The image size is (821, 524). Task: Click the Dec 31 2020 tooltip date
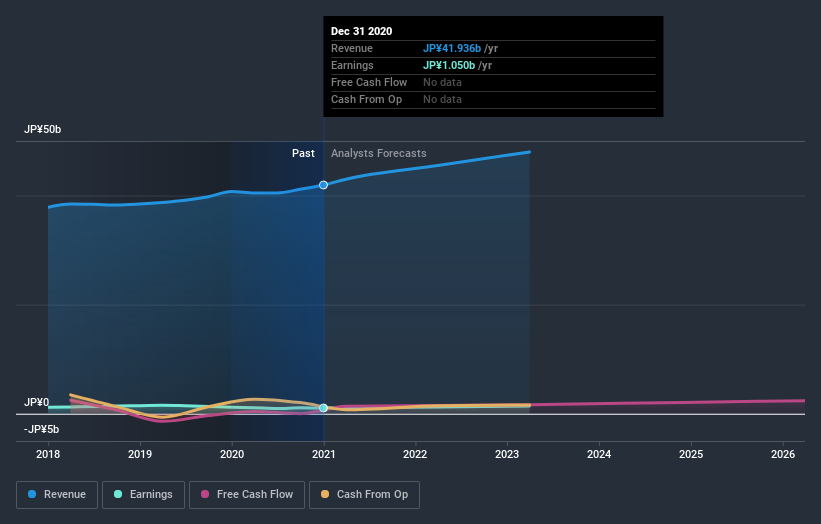361,31
